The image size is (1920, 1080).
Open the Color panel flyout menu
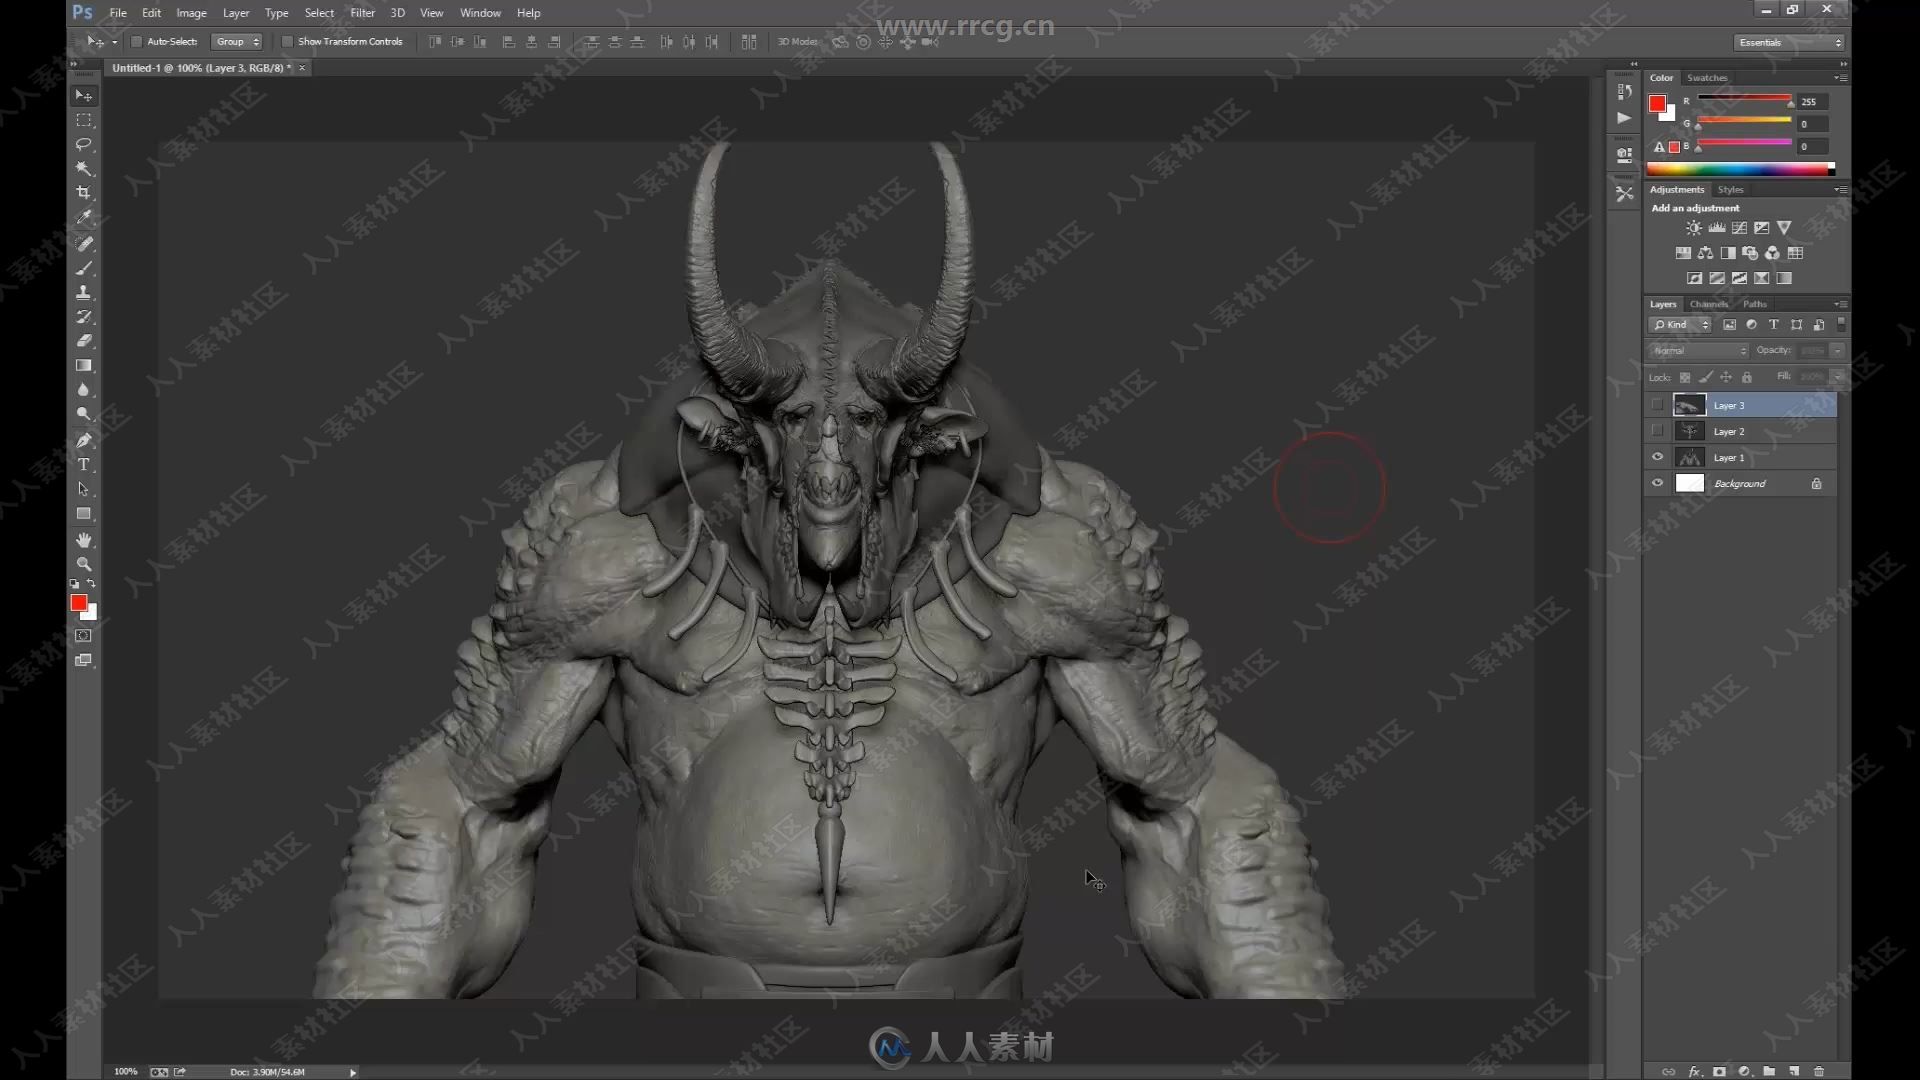tap(1840, 78)
